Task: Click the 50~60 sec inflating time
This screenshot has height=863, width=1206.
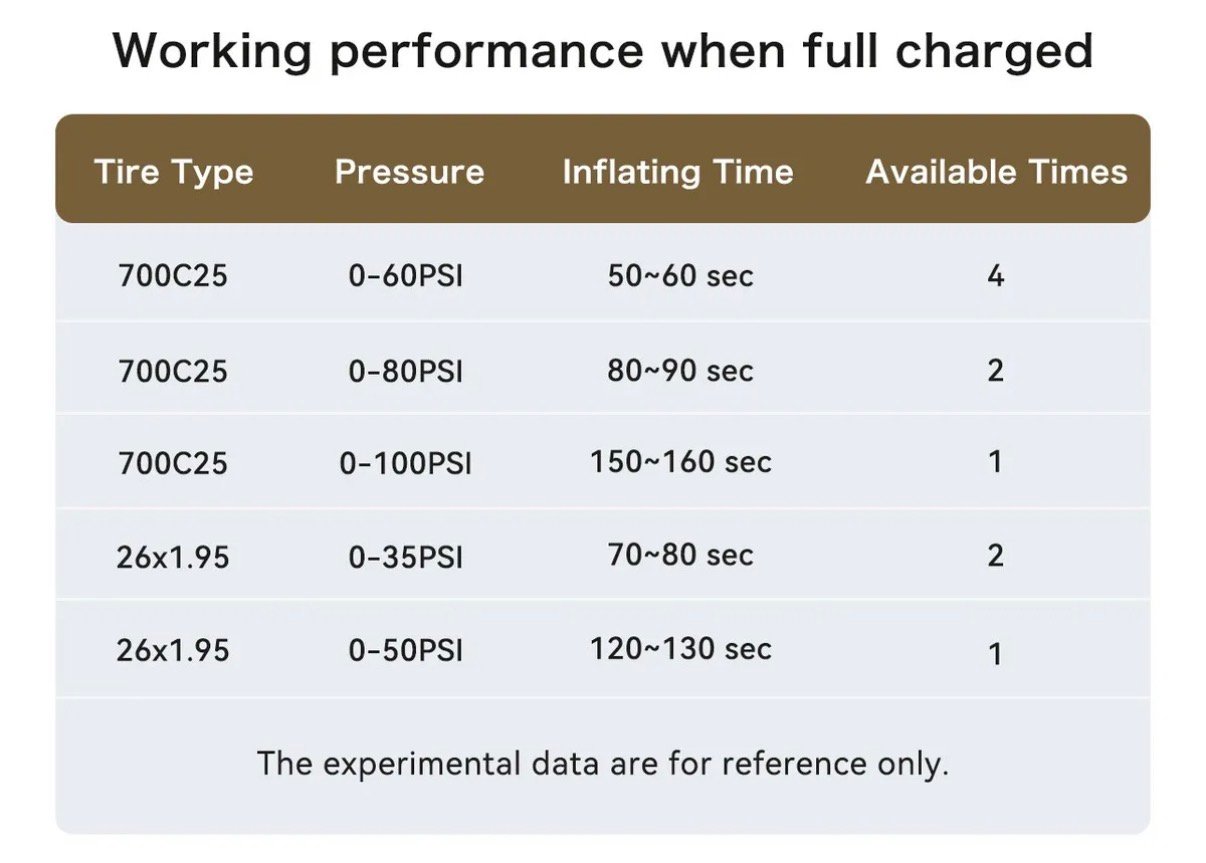Action: click(x=680, y=276)
